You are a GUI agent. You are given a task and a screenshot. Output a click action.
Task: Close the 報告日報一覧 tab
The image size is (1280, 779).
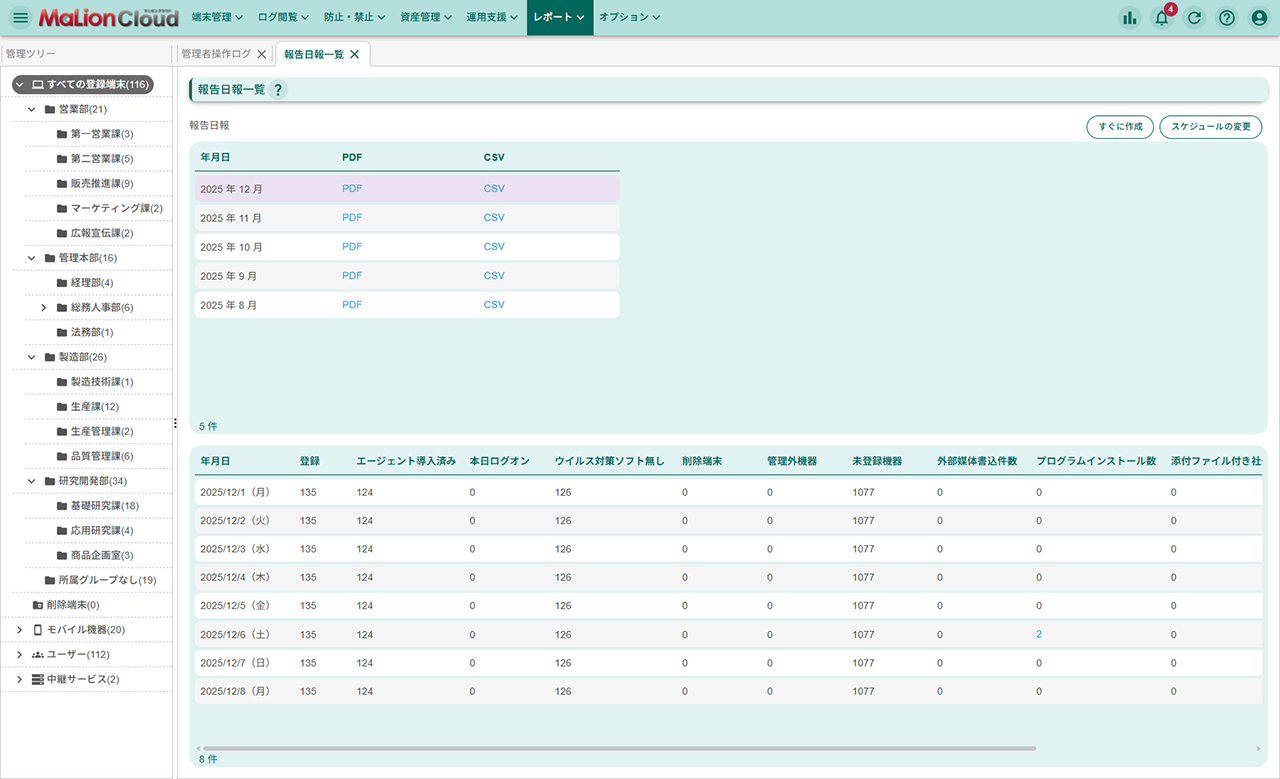pyautogui.click(x=355, y=54)
